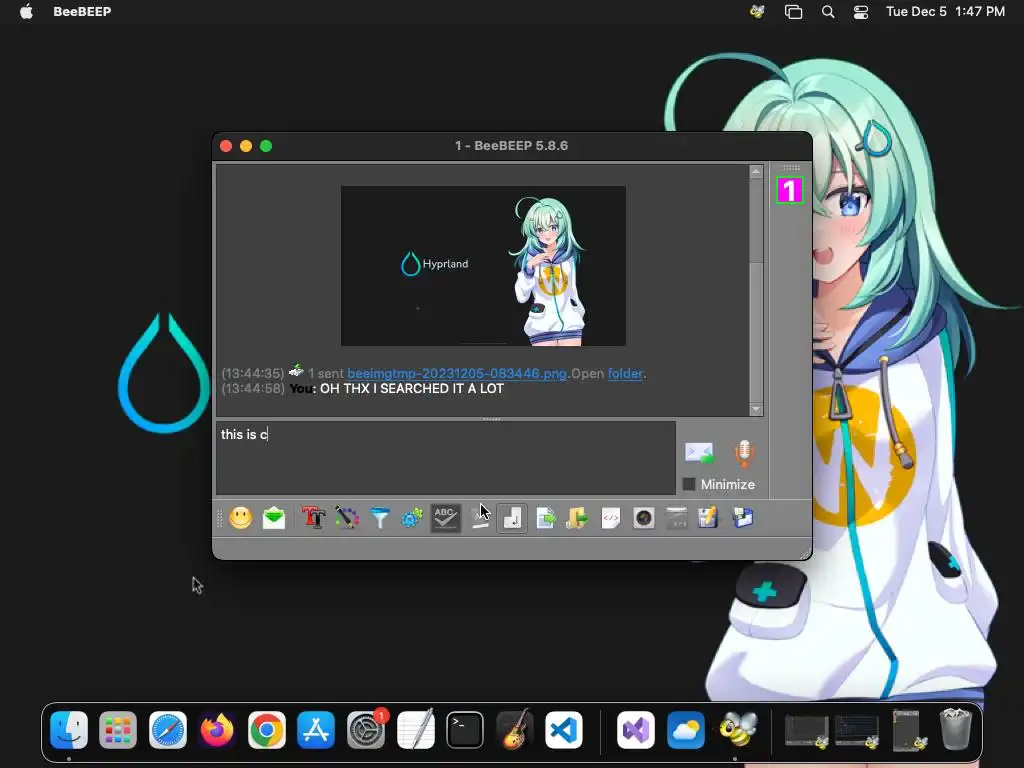The height and width of the screenshot is (768, 1024).
Task: Open Terminal from the Dock
Action: [x=465, y=729]
